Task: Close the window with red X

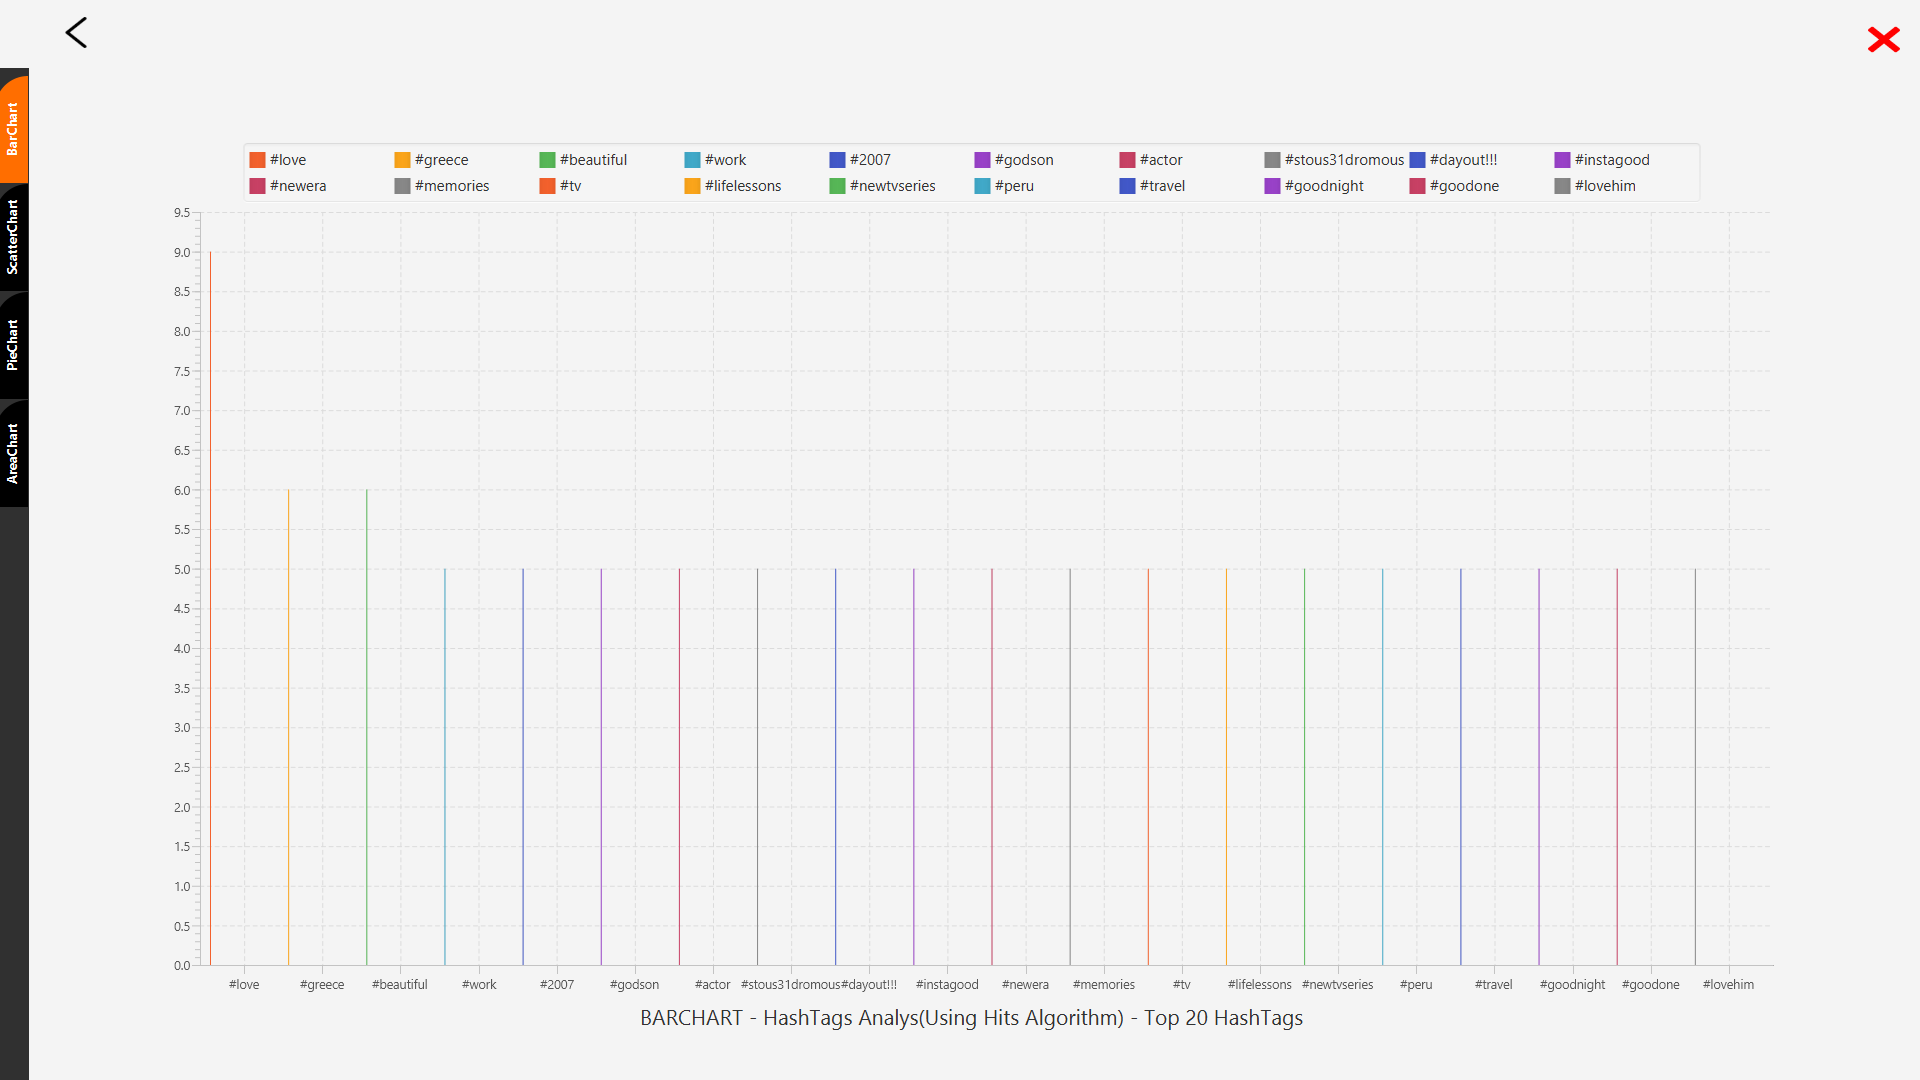Action: 1883,40
